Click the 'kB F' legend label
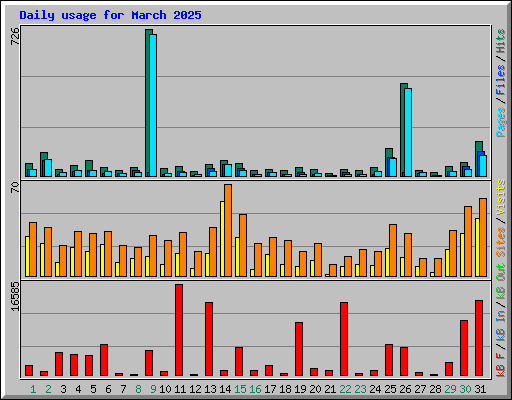The image size is (512, 400). point(501,365)
